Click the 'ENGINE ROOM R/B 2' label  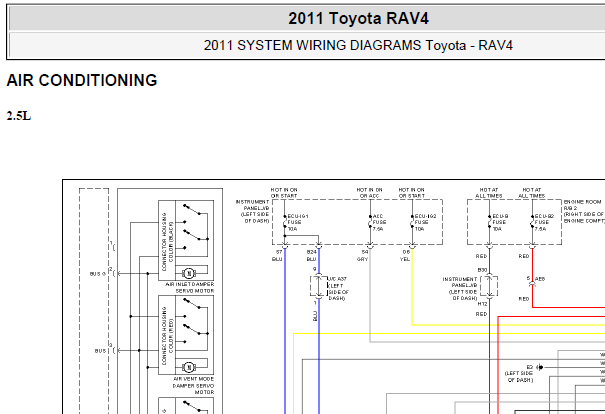(583, 211)
